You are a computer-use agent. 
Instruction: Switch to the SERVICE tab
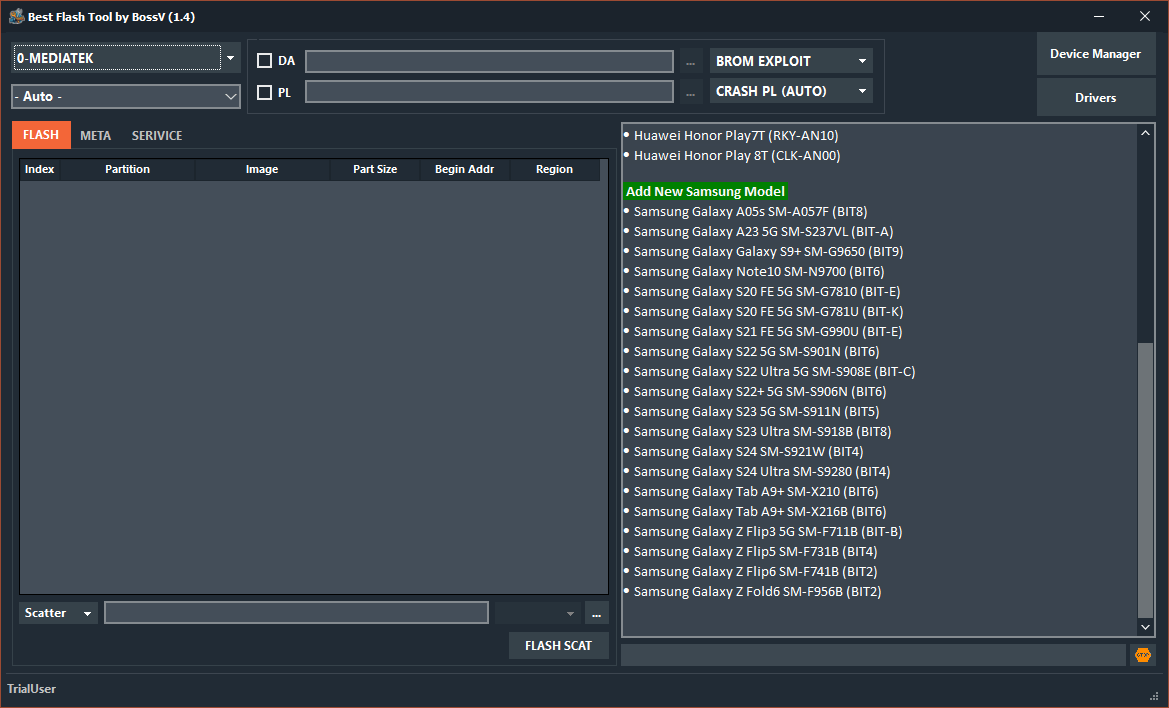[156, 134]
